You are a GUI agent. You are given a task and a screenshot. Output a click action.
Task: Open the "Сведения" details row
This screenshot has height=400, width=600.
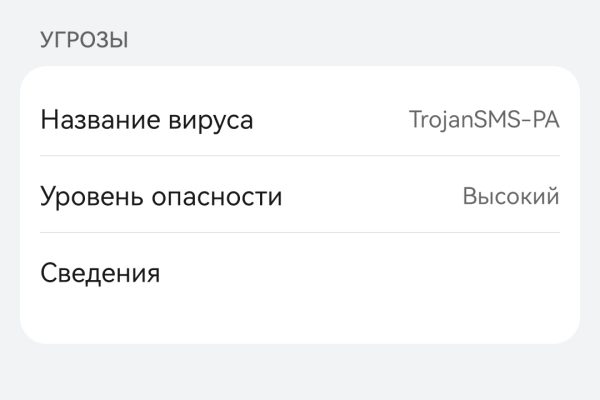click(x=100, y=273)
